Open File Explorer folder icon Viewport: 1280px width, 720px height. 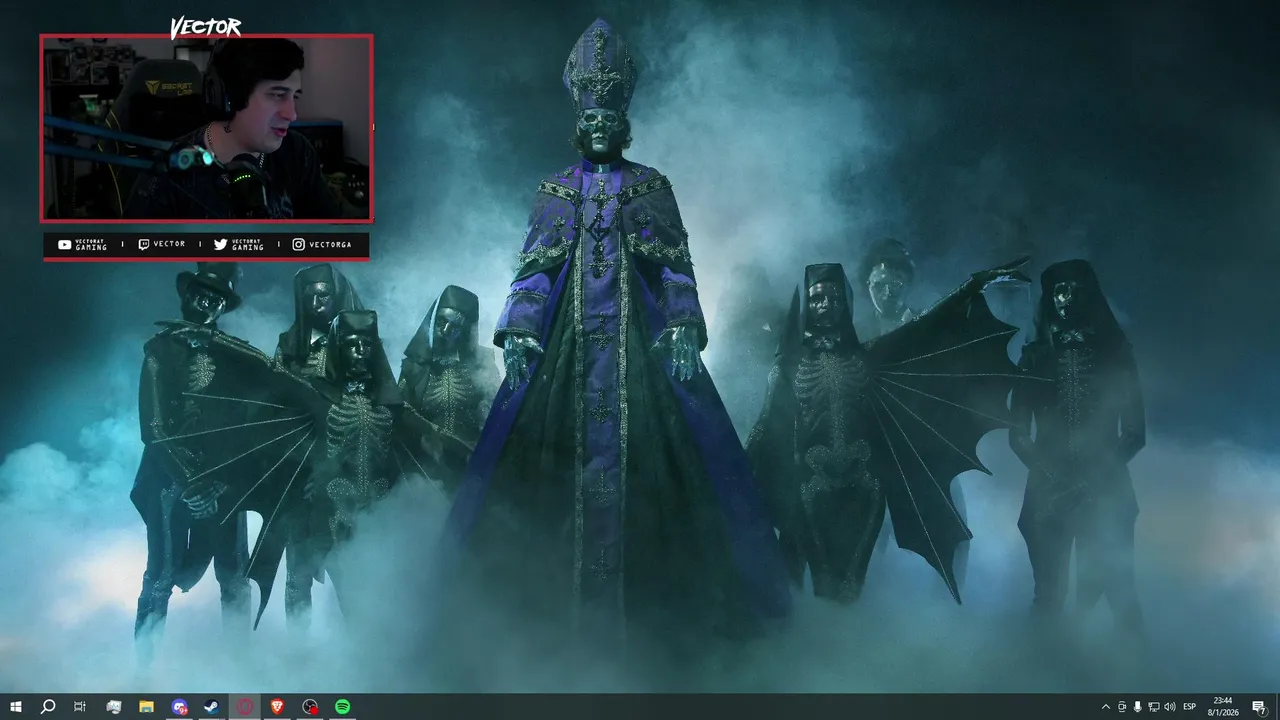pos(146,707)
